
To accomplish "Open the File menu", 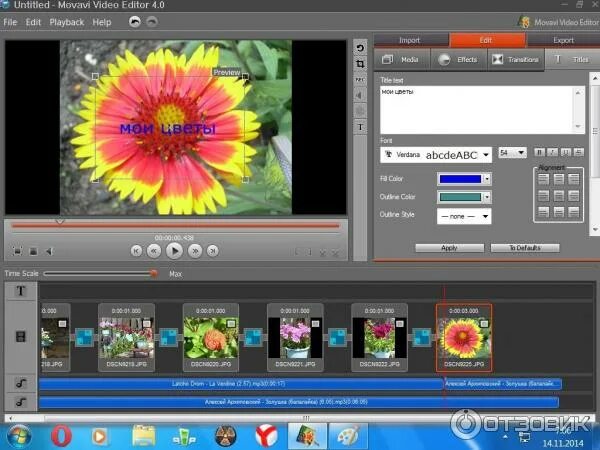I will [10, 22].
